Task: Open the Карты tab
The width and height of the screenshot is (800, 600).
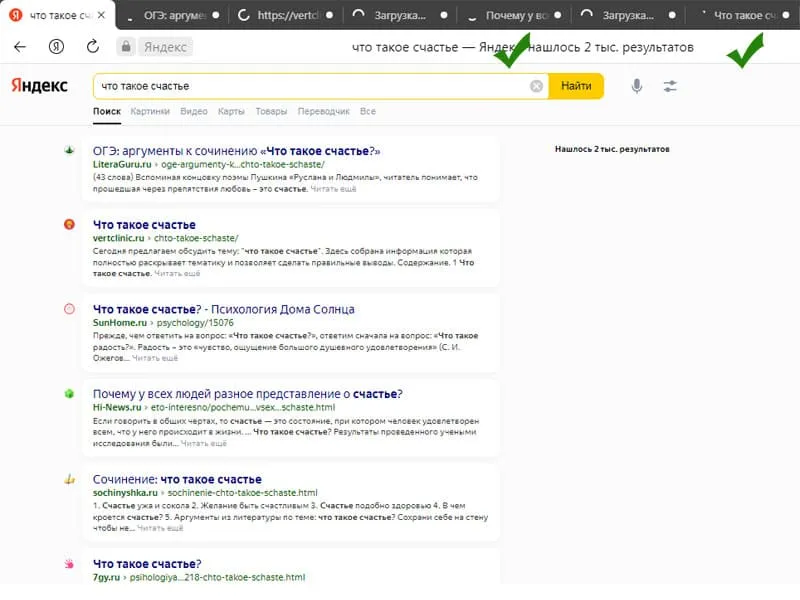Action: (231, 112)
